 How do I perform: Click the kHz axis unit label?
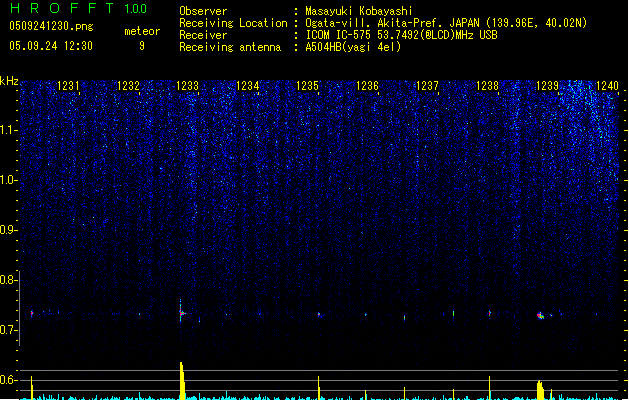point(9,81)
